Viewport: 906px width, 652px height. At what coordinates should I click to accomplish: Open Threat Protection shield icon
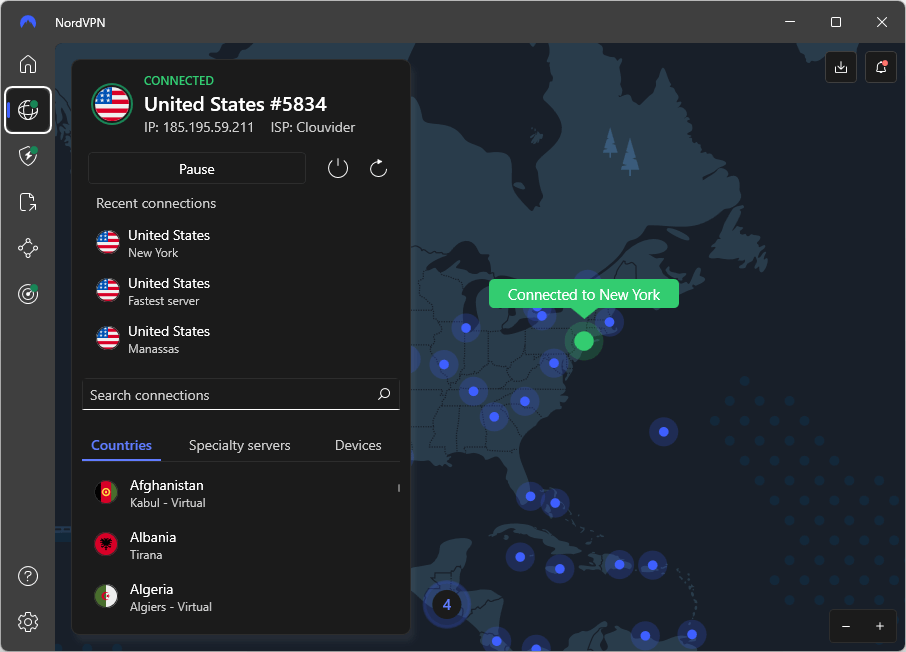point(28,156)
